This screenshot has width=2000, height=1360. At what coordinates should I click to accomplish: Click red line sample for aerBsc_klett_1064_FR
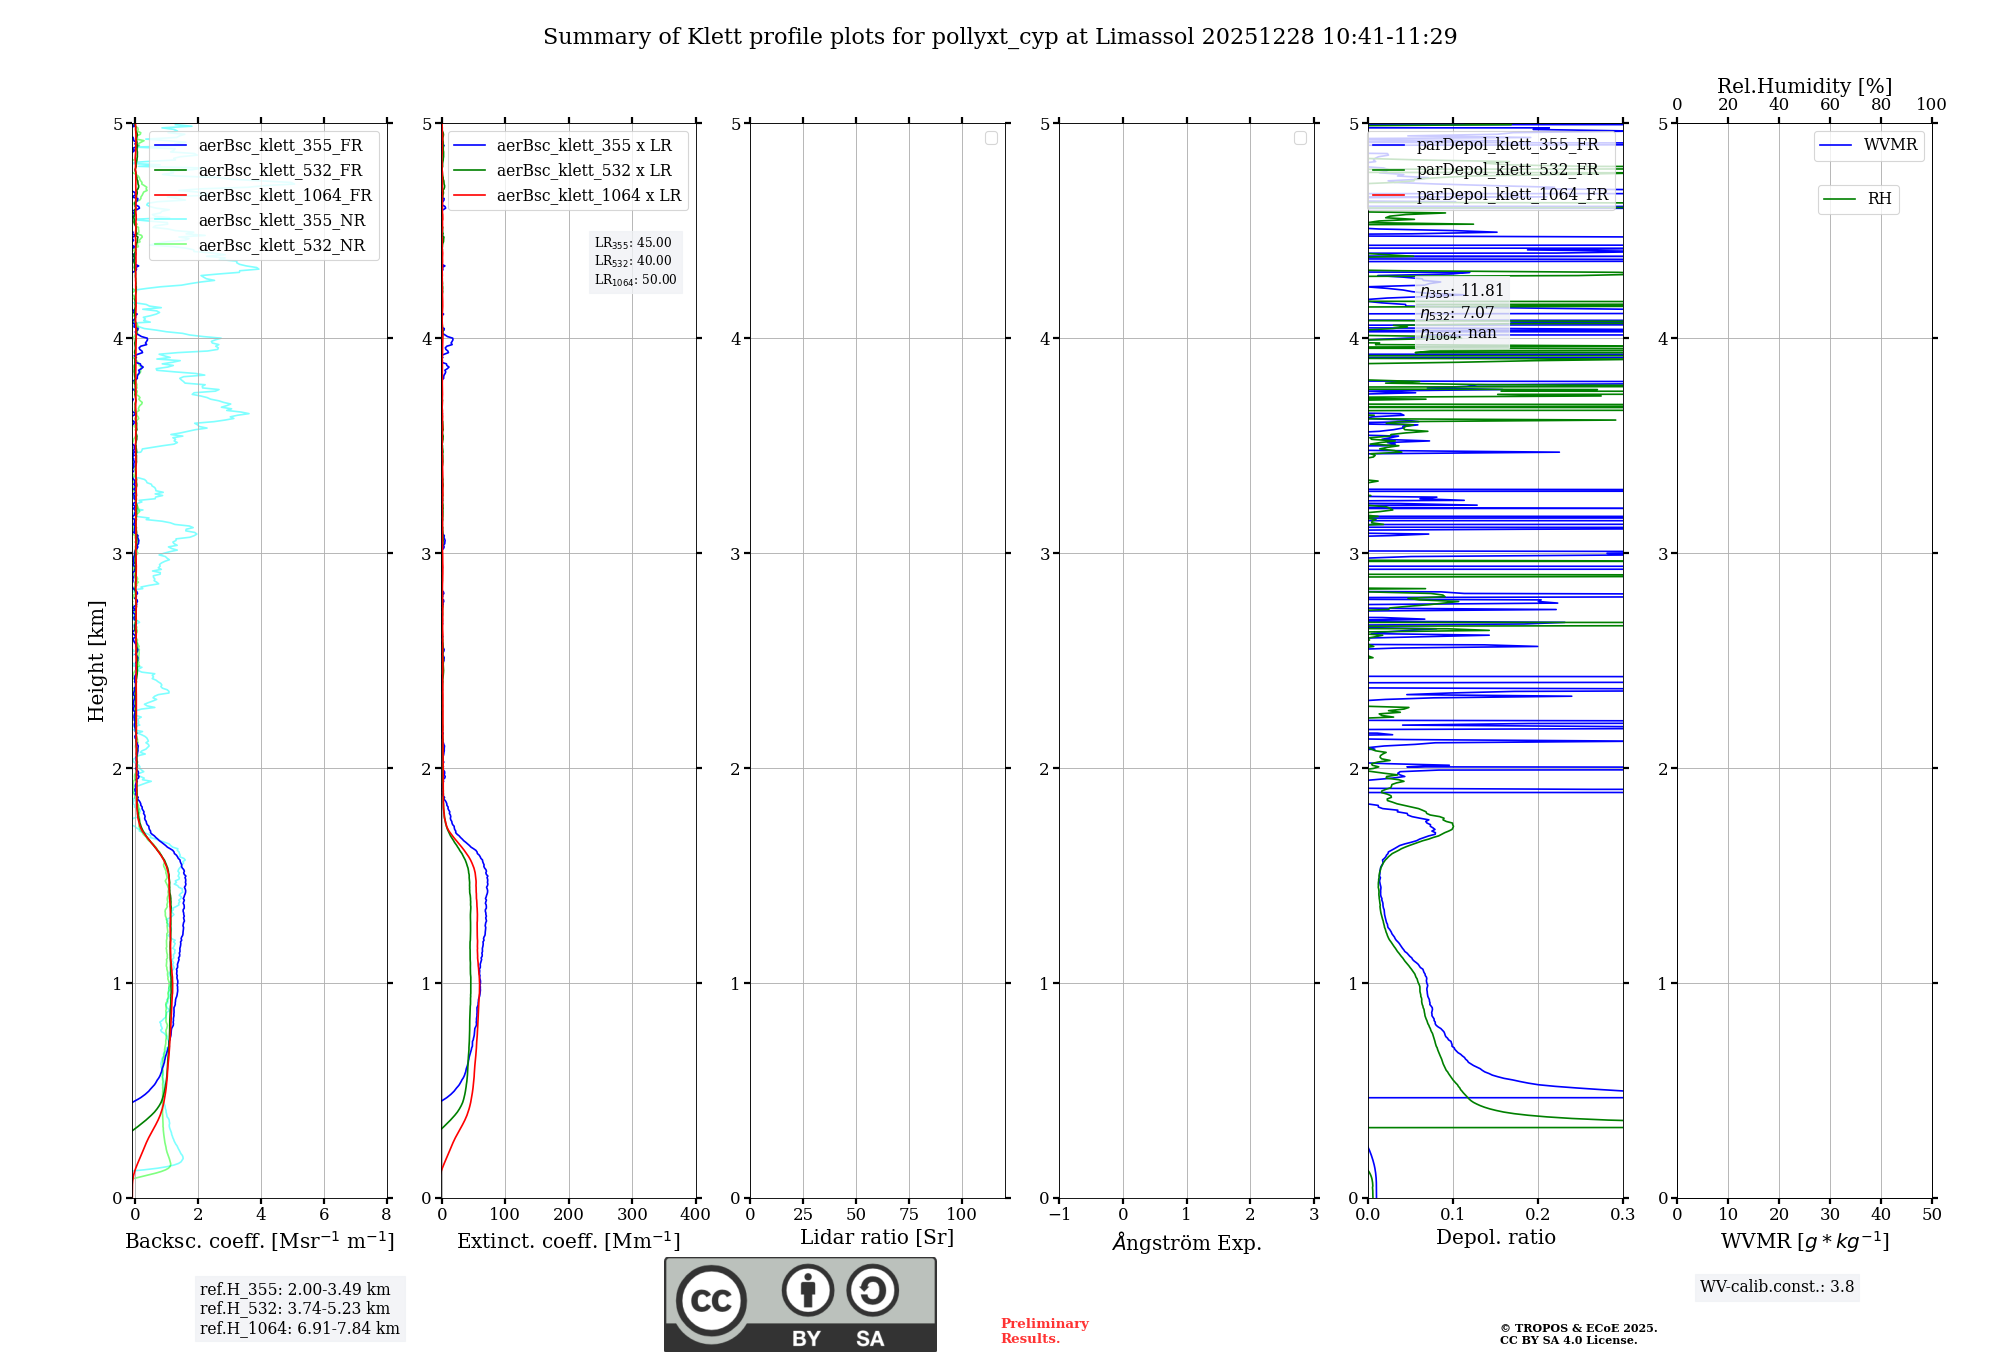coord(170,196)
